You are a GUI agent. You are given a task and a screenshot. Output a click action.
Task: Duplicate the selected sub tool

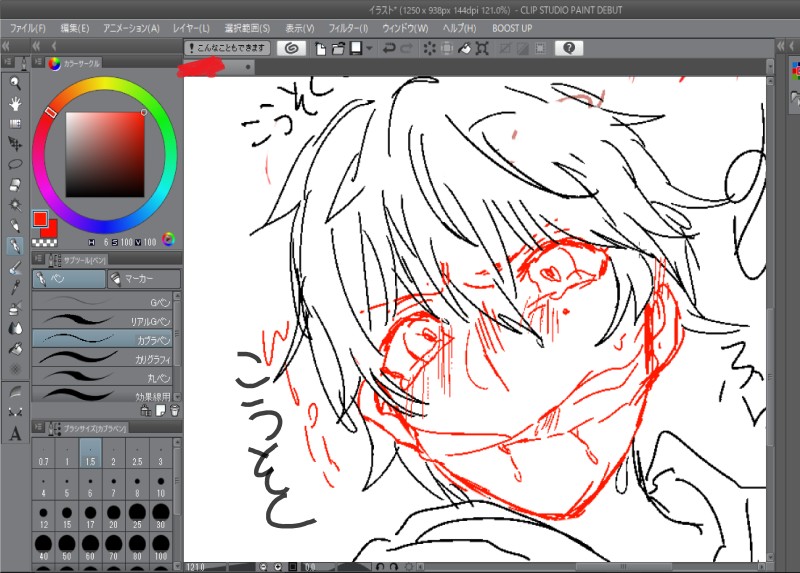coord(160,411)
